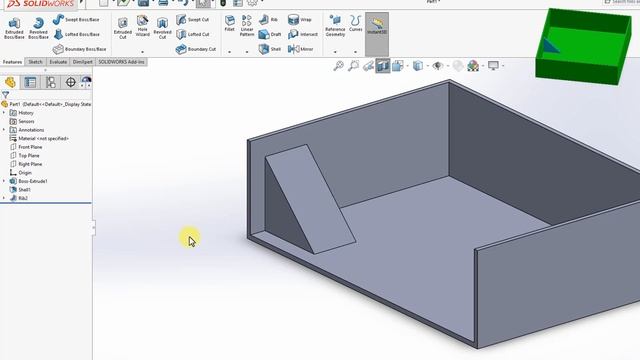This screenshot has width=640, height=360.
Task: Open the Reference Geometry tool
Action: [335, 26]
